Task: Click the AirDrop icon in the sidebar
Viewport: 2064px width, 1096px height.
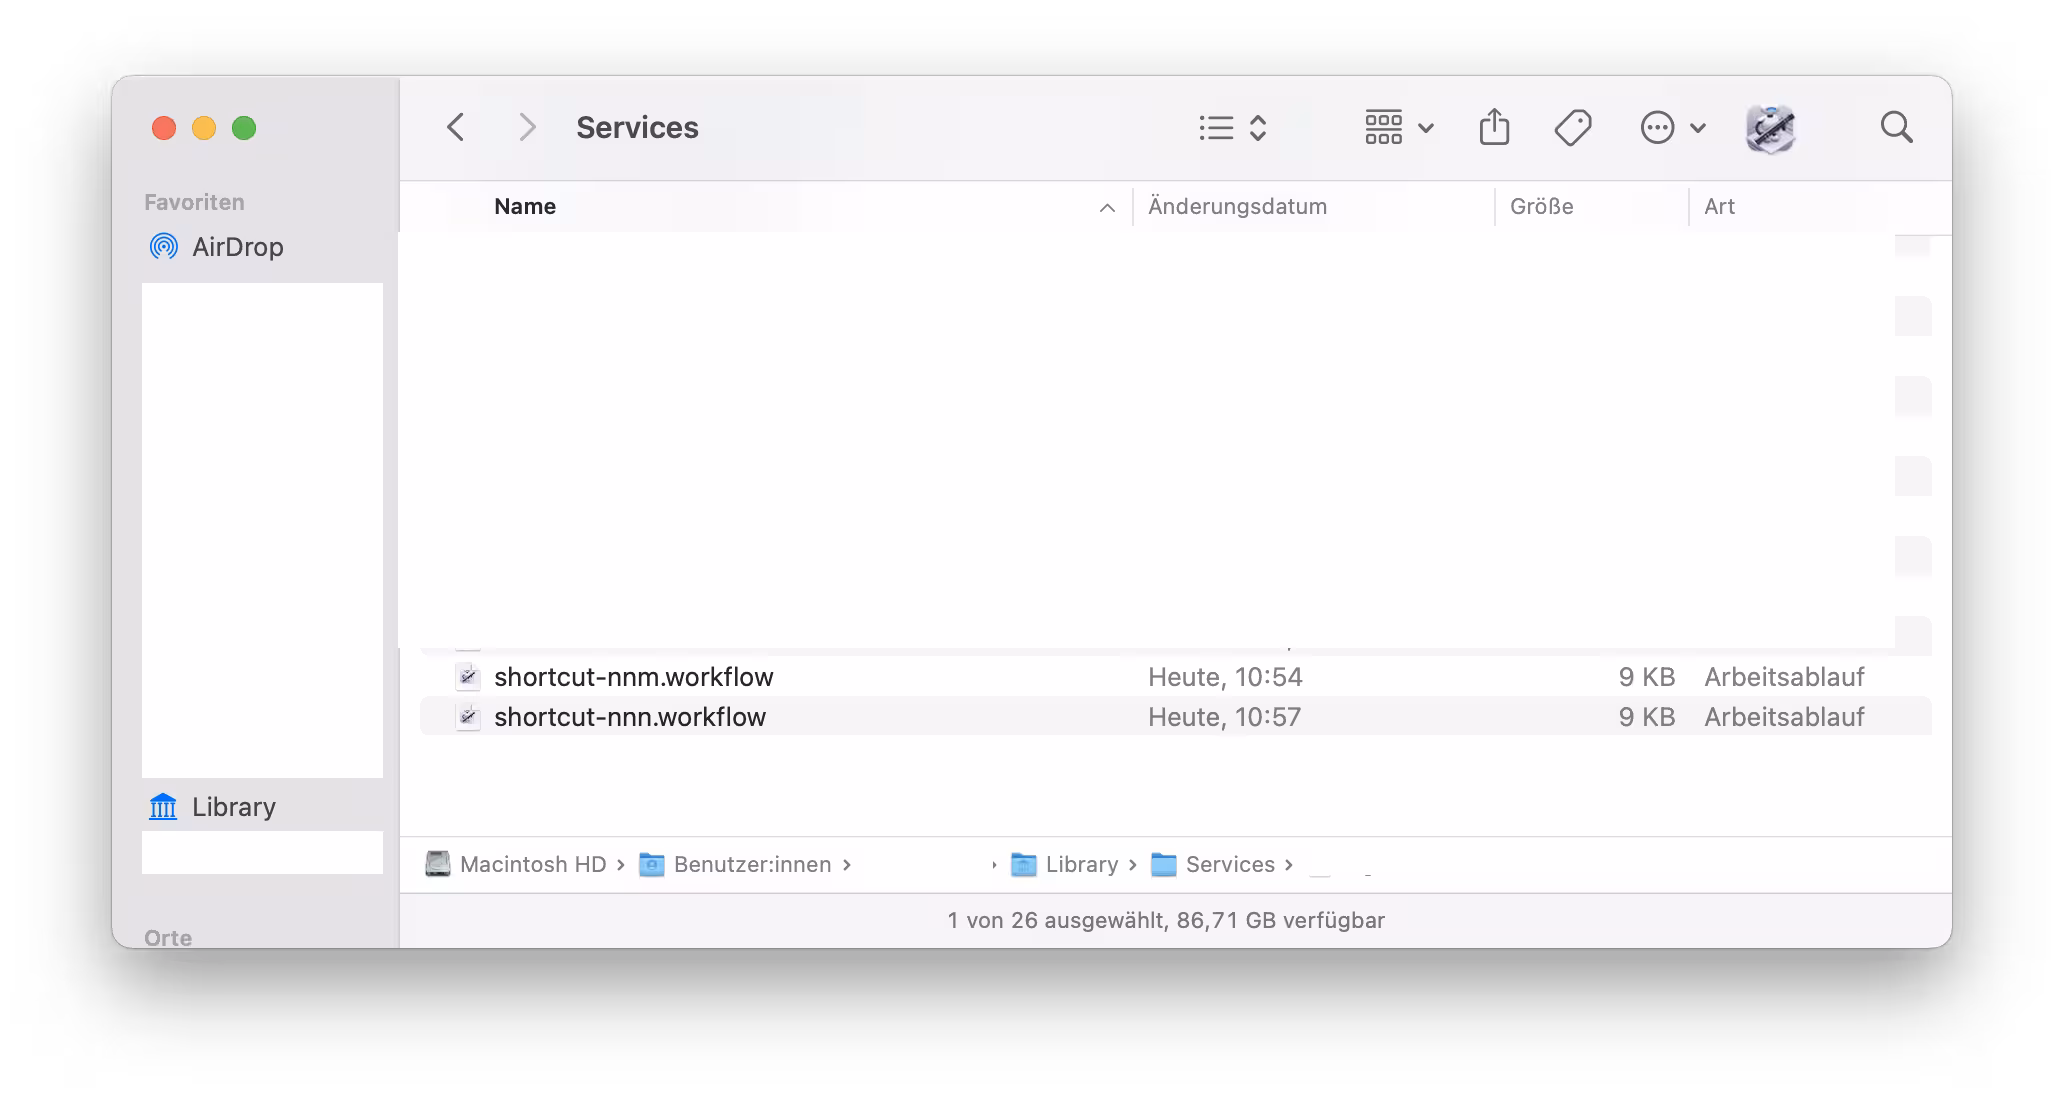Action: coord(166,246)
